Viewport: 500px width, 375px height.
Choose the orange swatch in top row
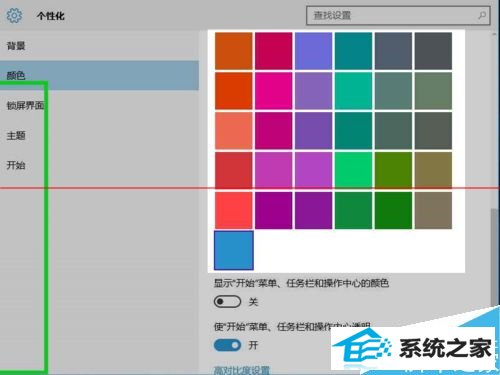pos(234,51)
